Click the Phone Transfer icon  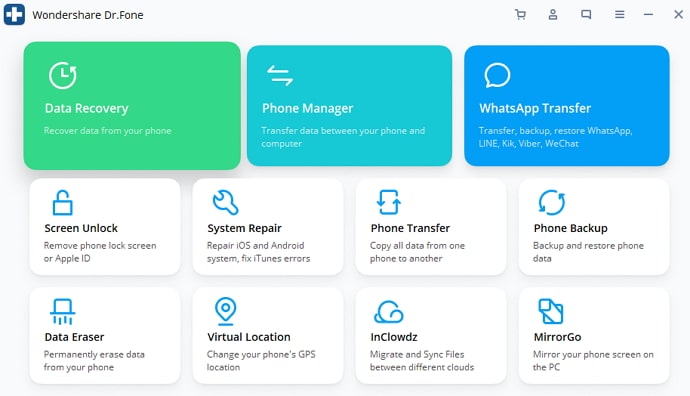pos(389,202)
